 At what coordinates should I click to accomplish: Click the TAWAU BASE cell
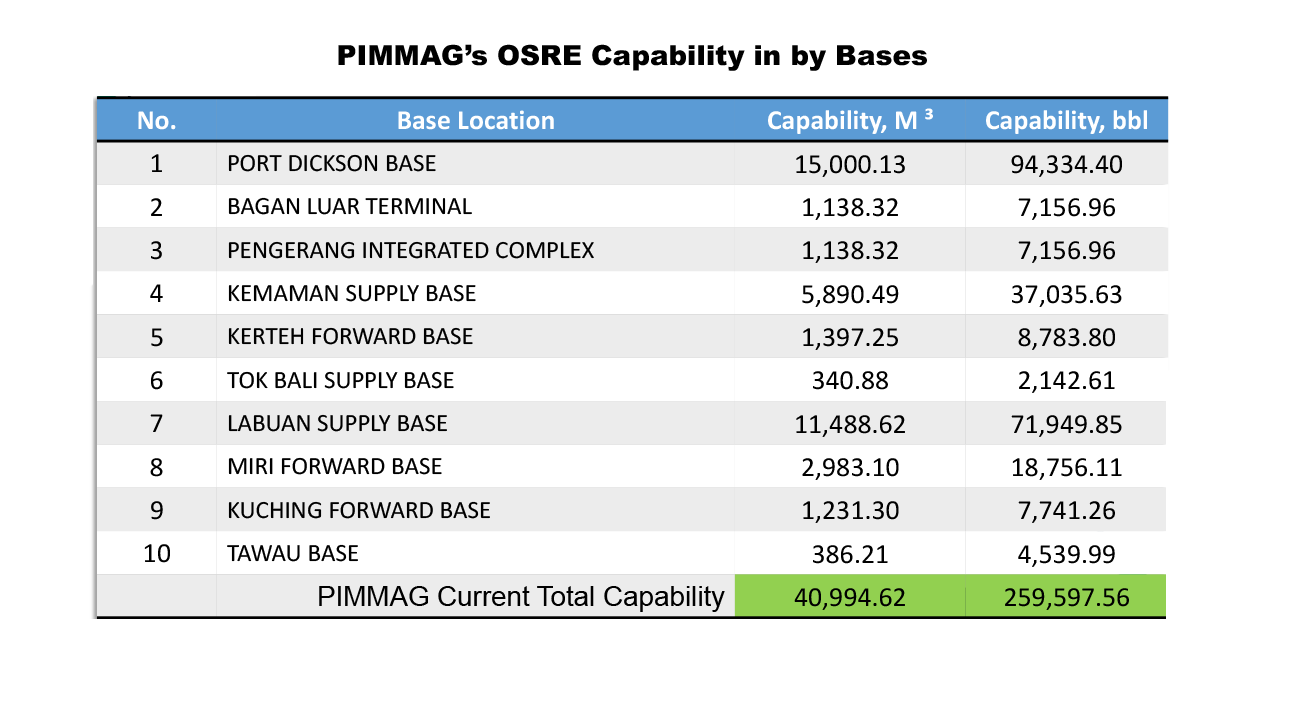(x=293, y=554)
